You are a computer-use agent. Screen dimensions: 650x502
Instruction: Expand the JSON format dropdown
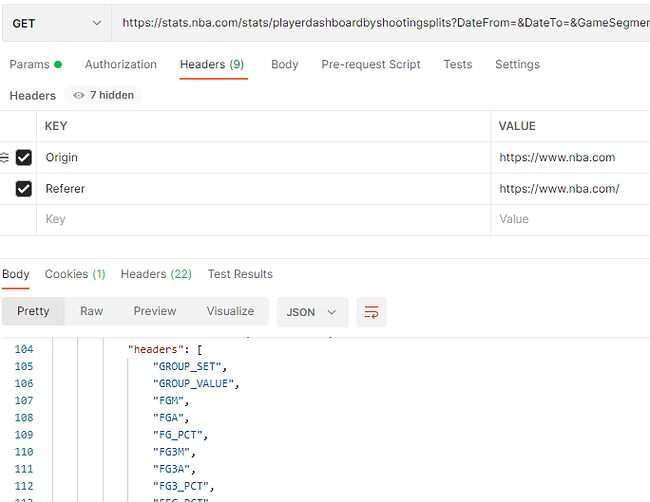[312, 312]
